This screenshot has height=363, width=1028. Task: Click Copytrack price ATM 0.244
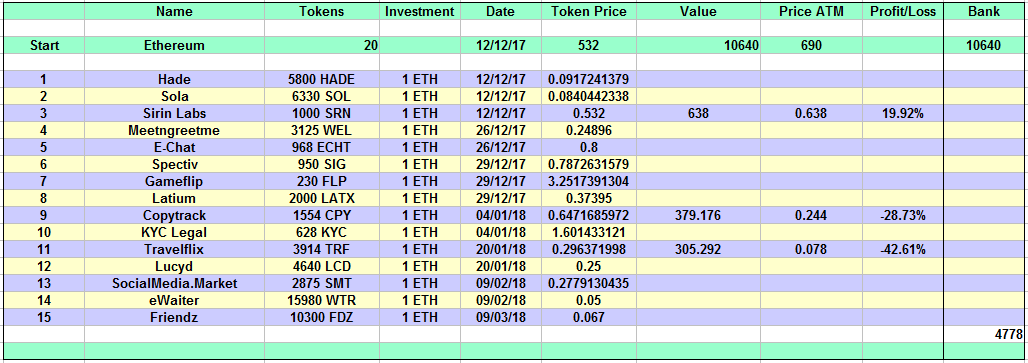pyautogui.click(x=811, y=215)
